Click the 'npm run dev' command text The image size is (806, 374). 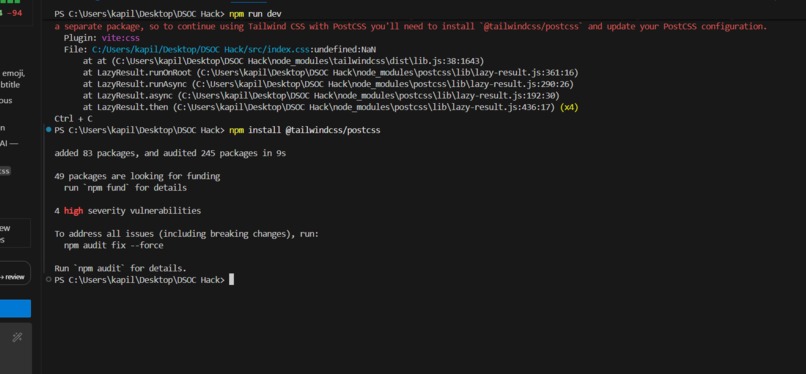click(255, 13)
